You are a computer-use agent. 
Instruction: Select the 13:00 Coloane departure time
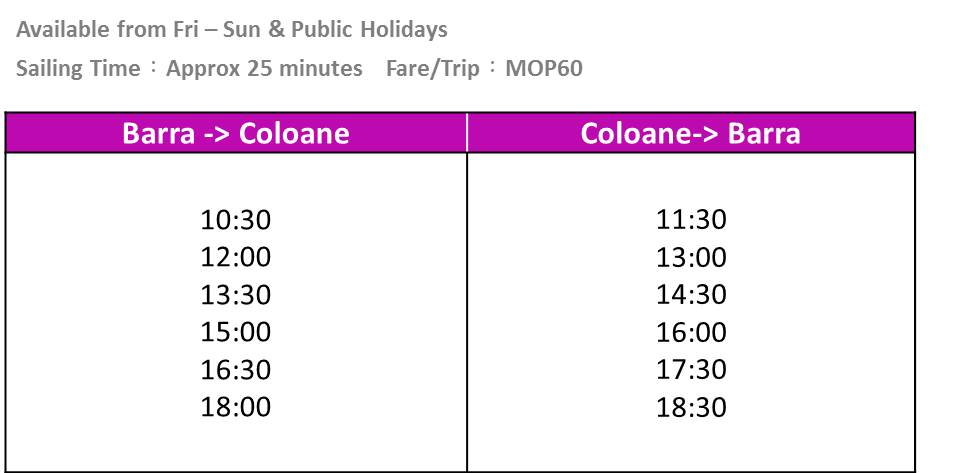[x=691, y=257]
